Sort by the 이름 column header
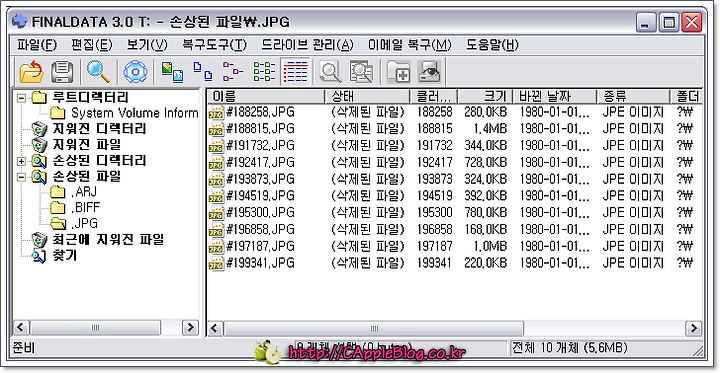720x373 pixels. 266,96
